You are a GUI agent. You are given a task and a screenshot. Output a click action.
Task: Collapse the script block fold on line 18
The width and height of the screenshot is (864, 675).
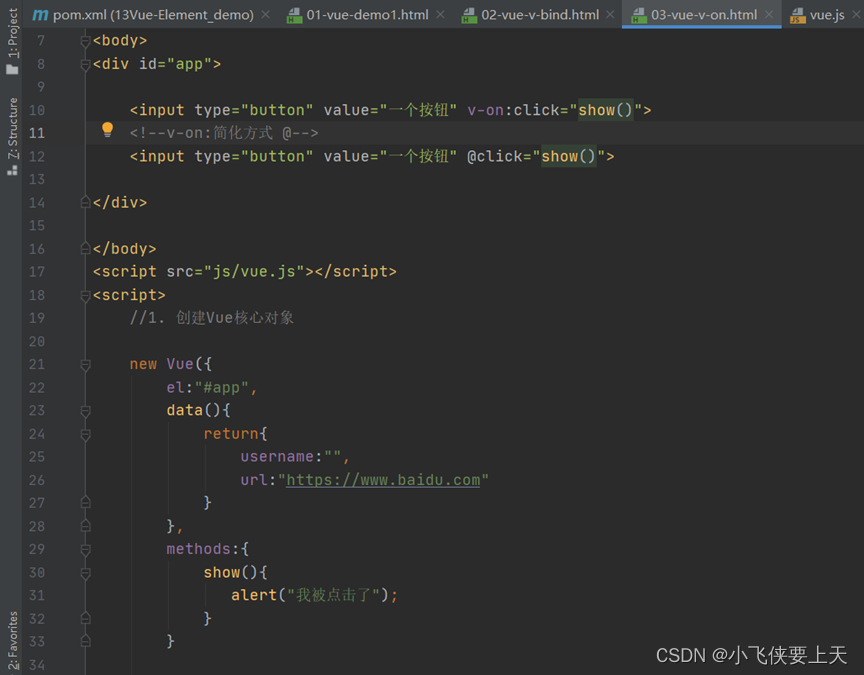click(x=85, y=296)
